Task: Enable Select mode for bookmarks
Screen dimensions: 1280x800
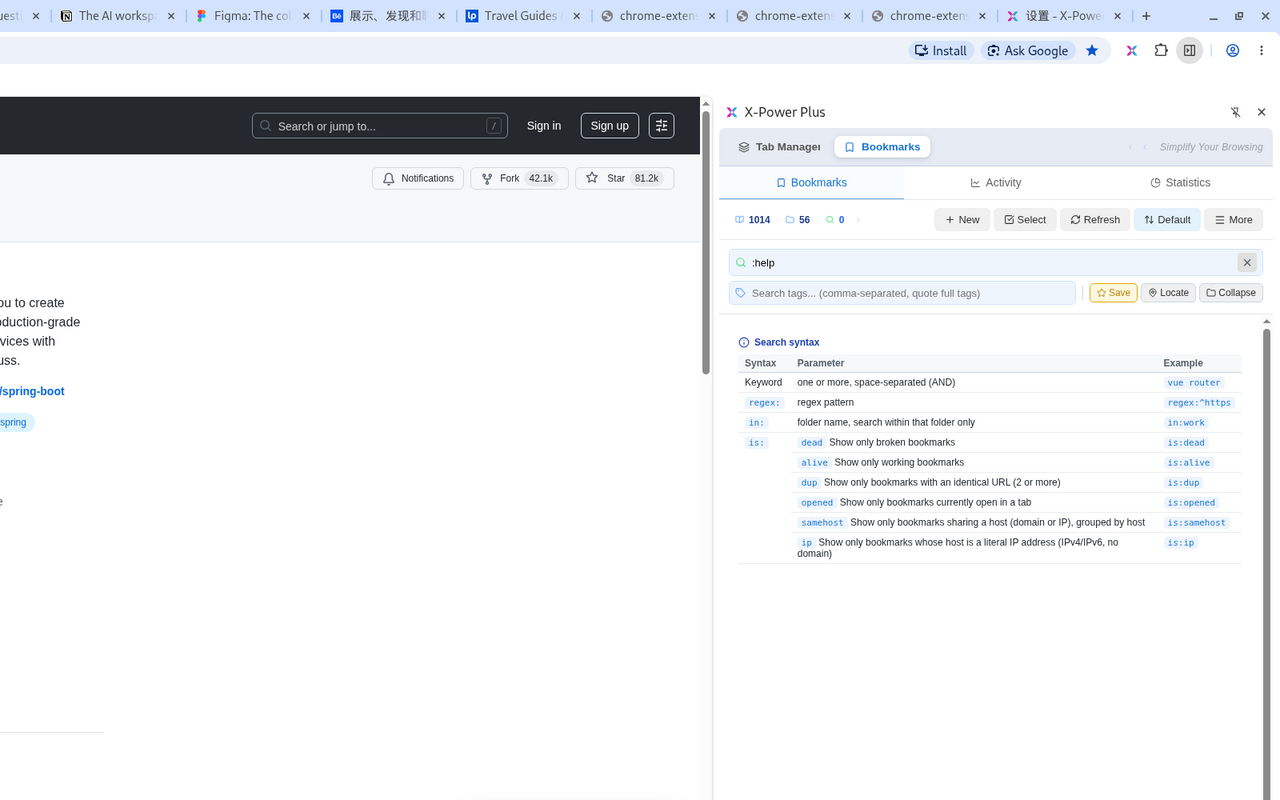Action: [1025, 220]
